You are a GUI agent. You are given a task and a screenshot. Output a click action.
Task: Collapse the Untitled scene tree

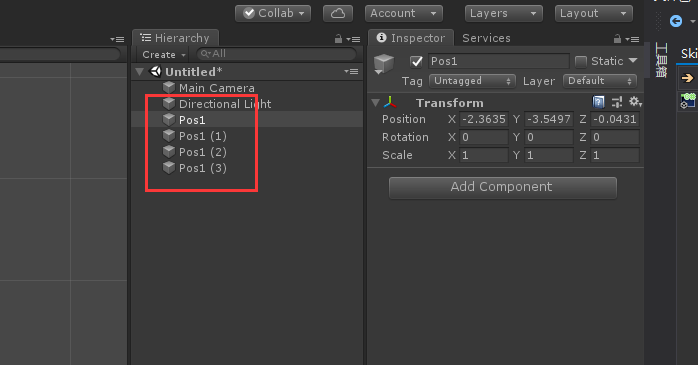click(139, 72)
